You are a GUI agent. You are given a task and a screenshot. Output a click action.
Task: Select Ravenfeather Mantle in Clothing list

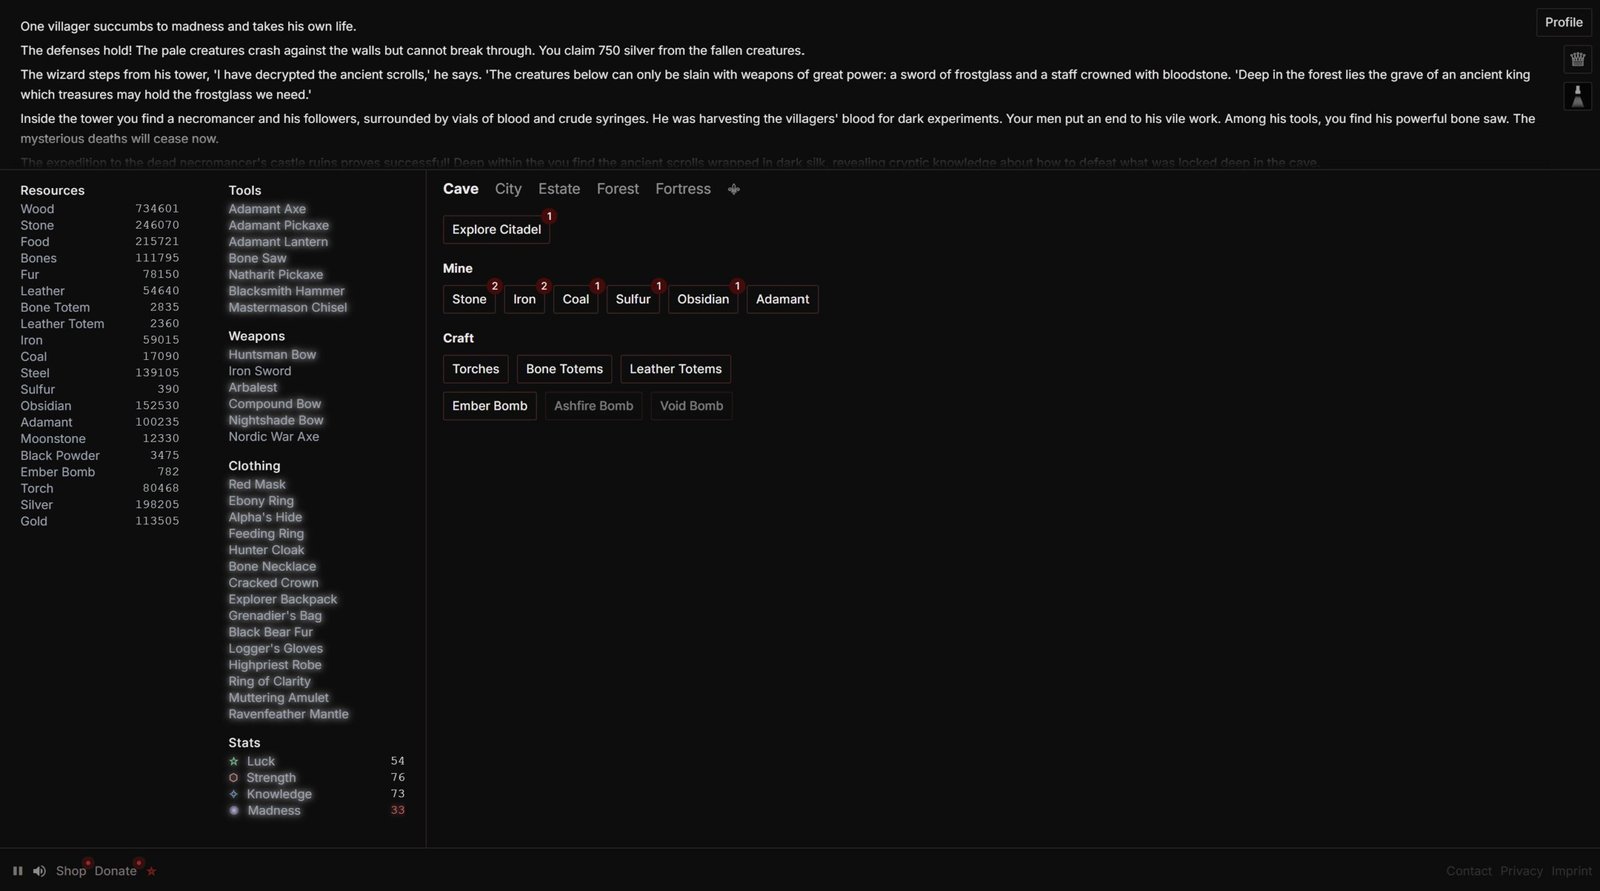coord(288,714)
